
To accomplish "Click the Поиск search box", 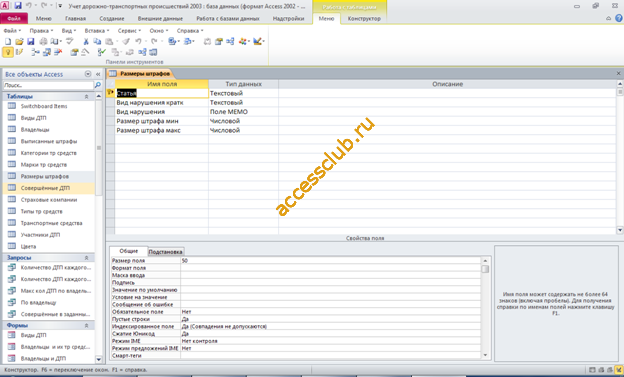I will (48, 85).
